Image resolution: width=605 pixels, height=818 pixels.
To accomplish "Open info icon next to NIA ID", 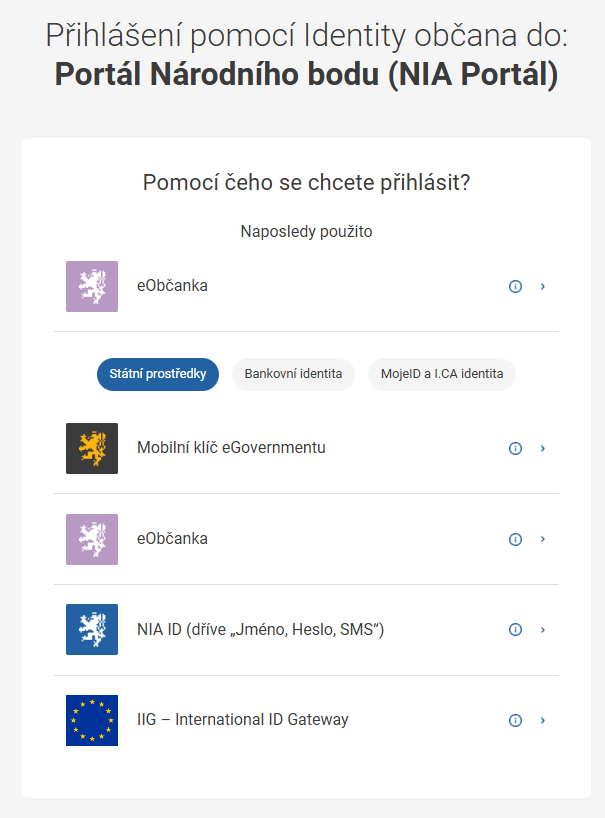I will point(515,629).
